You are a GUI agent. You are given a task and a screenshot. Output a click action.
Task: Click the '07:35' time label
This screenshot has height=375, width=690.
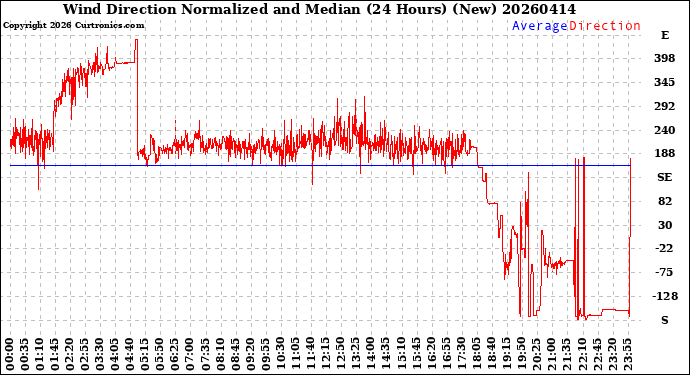click(206, 355)
